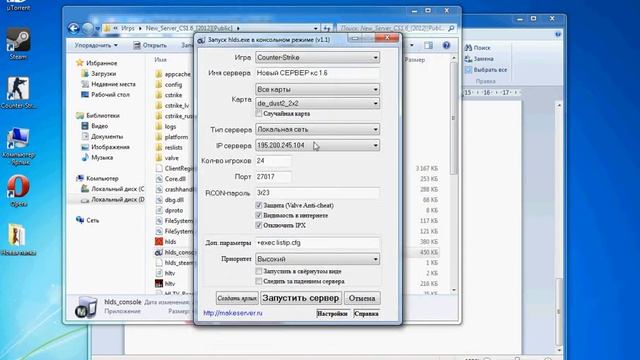Screen dimensions: 640x360
Task: Open the Help button in dialog
Action: pyautogui.click(x=366, y=313)
